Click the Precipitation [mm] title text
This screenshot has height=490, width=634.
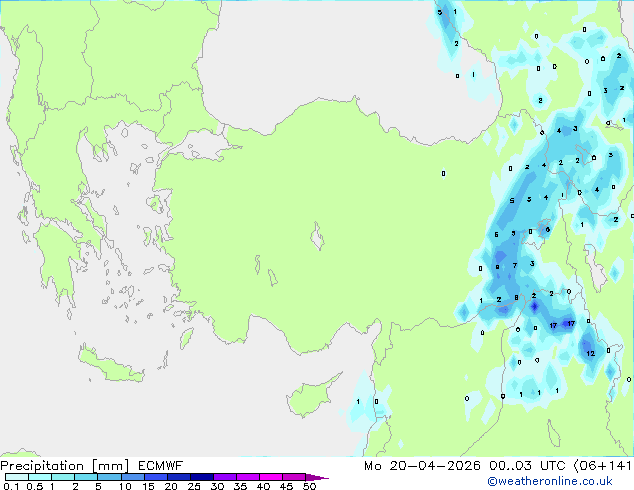point(65,466)
